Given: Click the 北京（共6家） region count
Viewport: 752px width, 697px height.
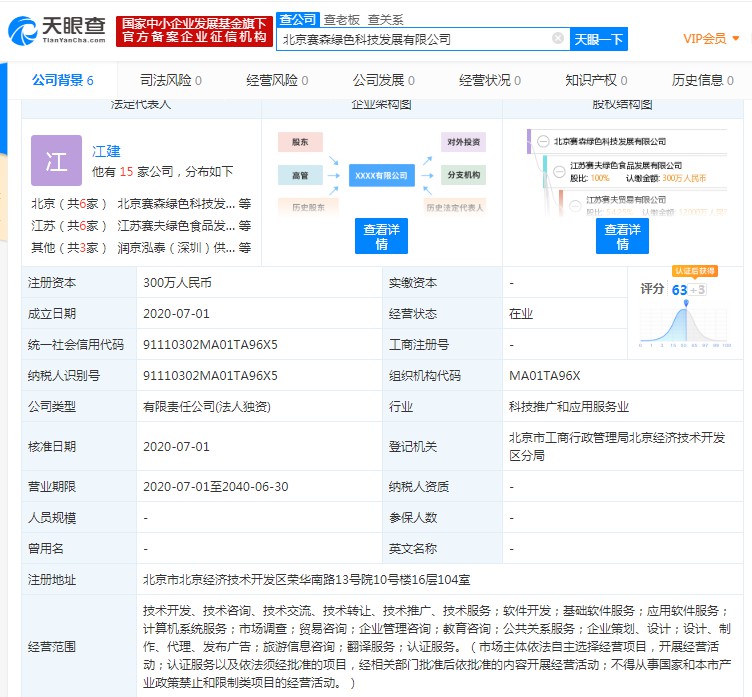Looking at the screenshot, I should tap(69, 204).
